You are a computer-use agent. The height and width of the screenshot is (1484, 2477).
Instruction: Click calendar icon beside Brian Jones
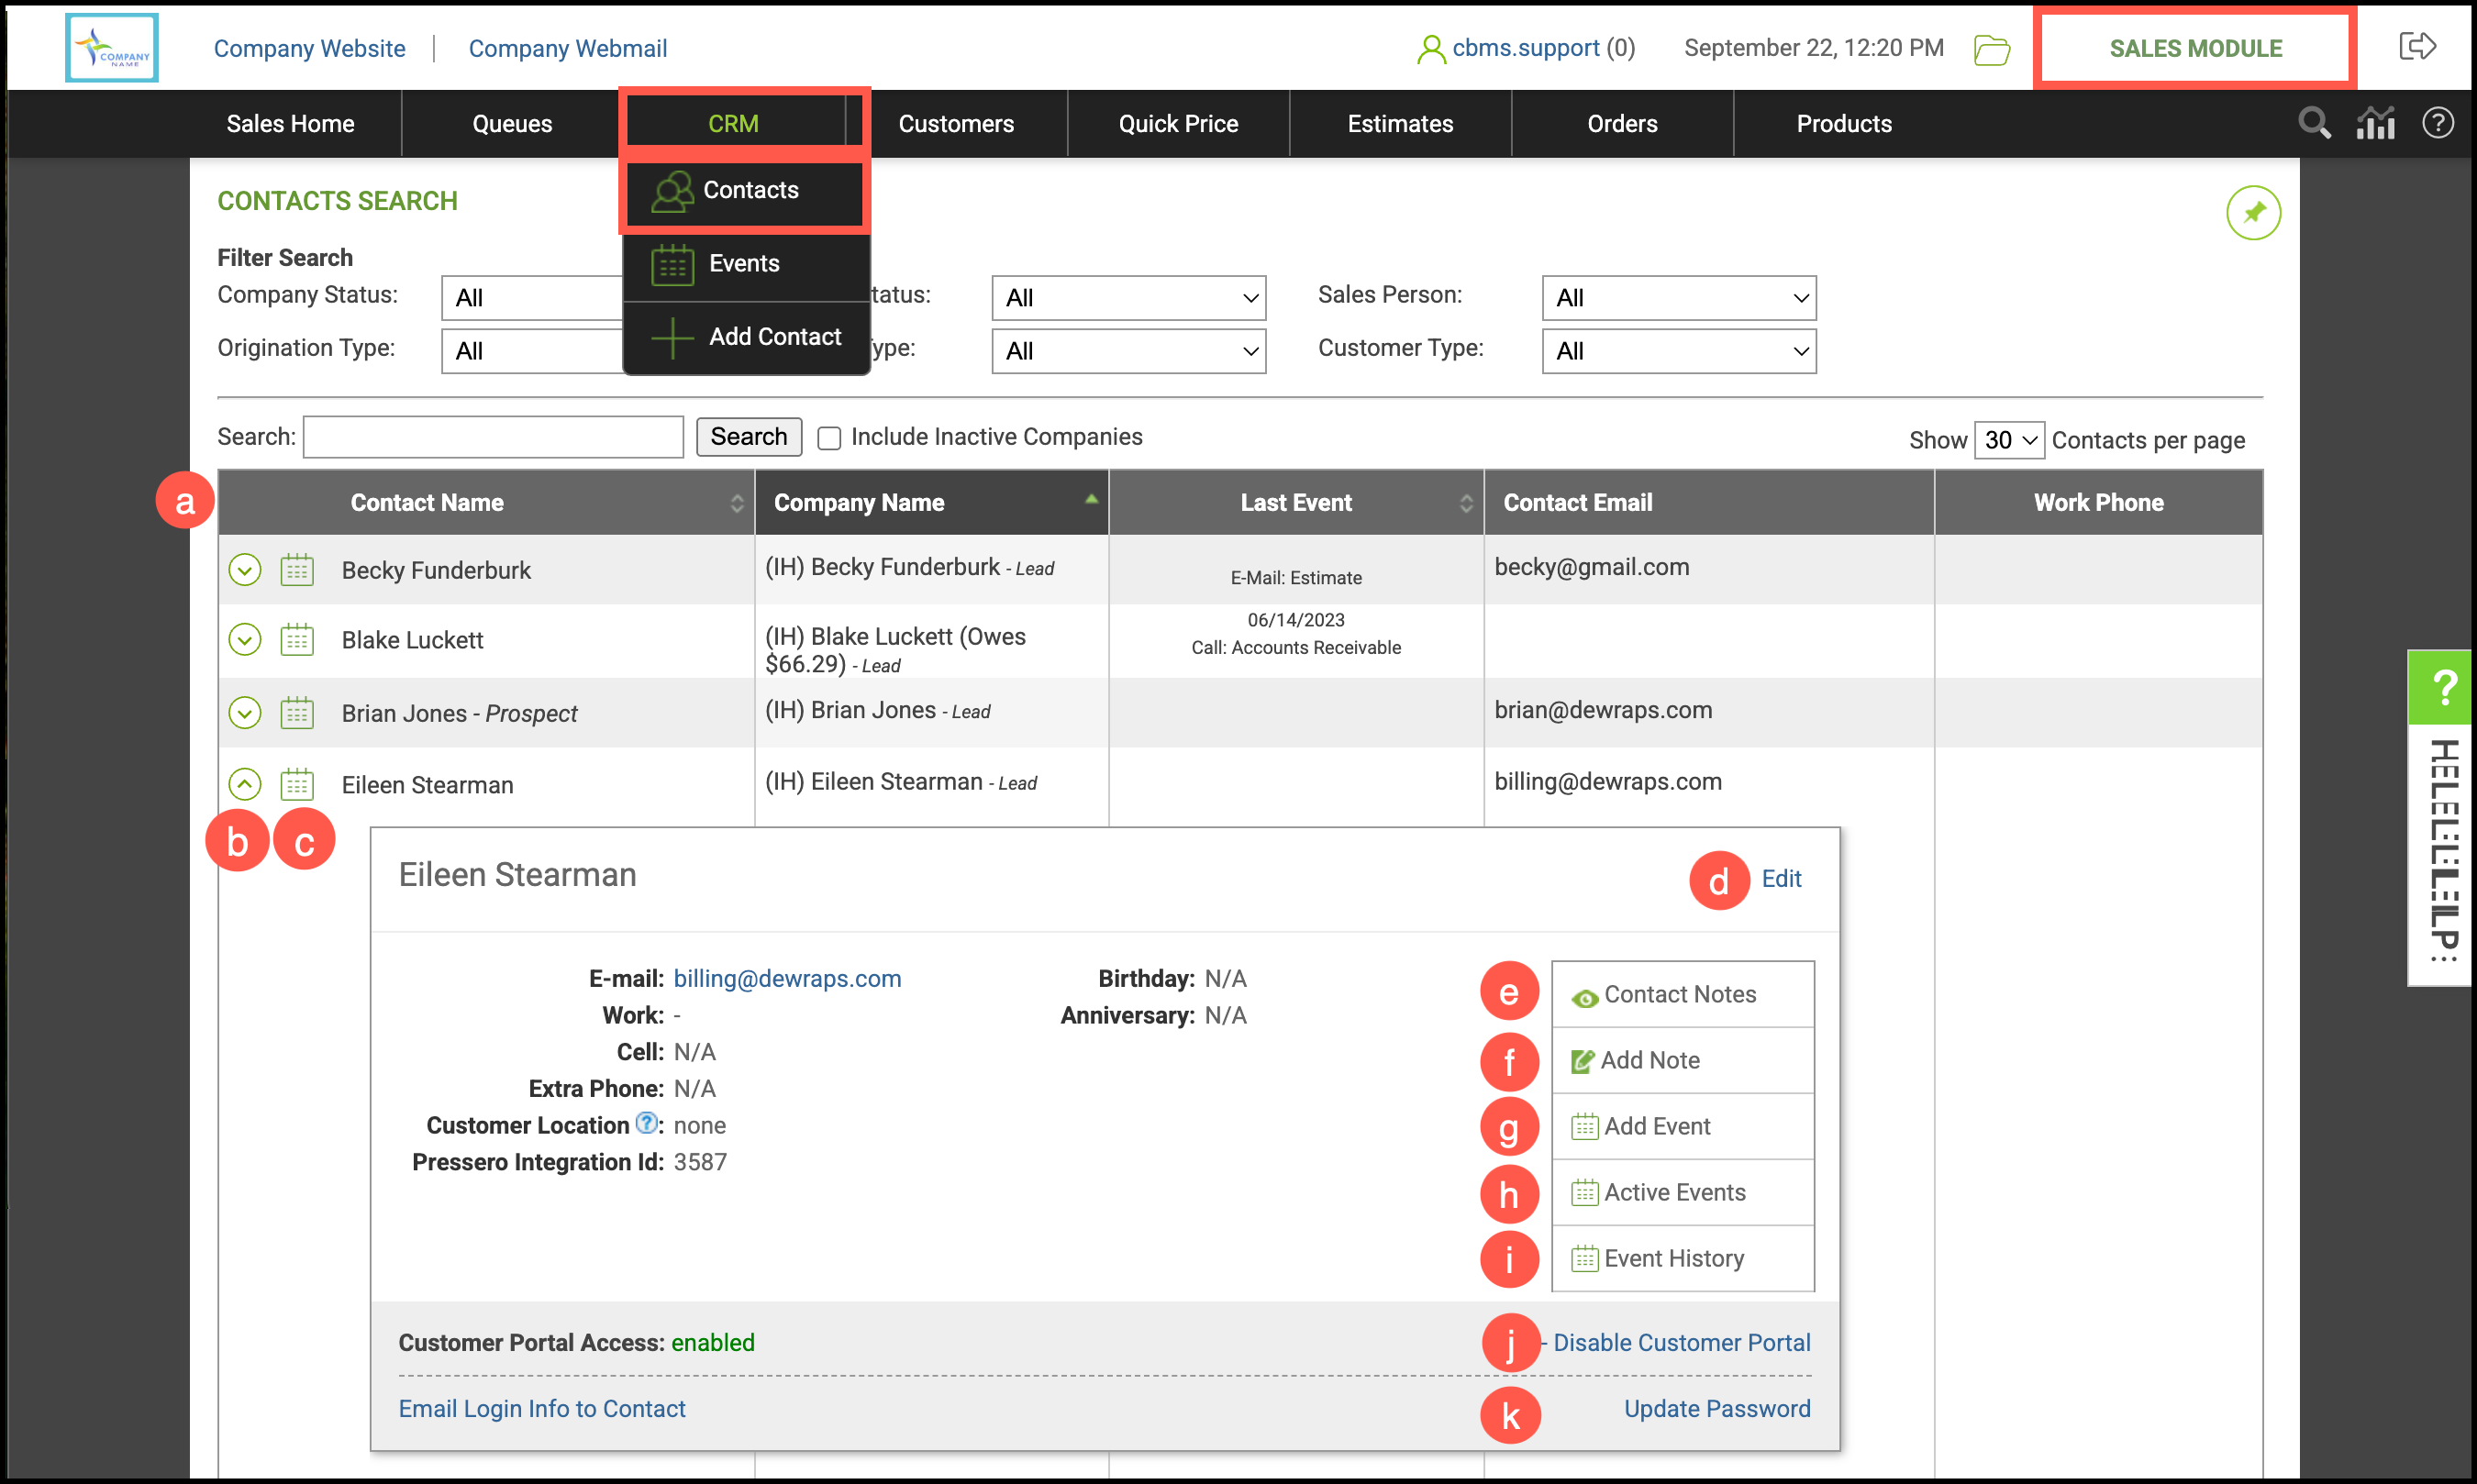click(297, 713)
